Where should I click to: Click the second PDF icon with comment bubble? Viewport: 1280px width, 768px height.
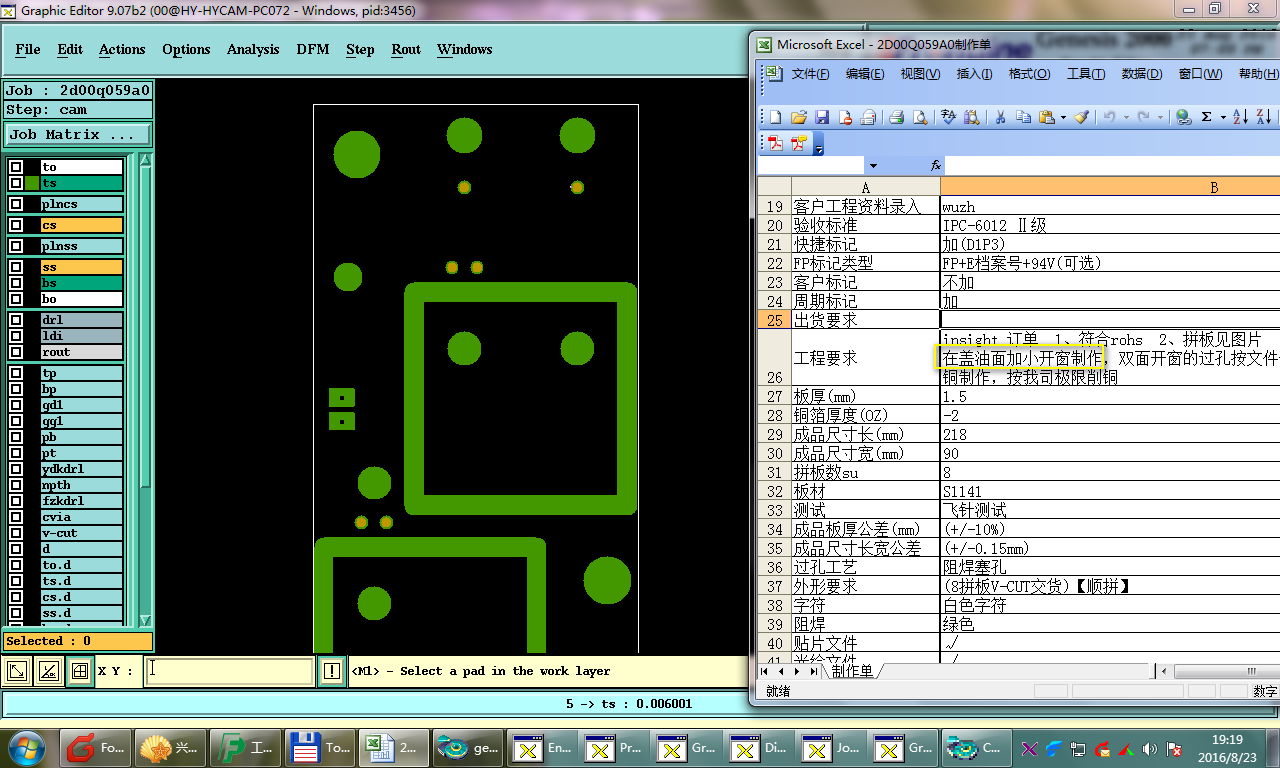click(x=798, y=143)
